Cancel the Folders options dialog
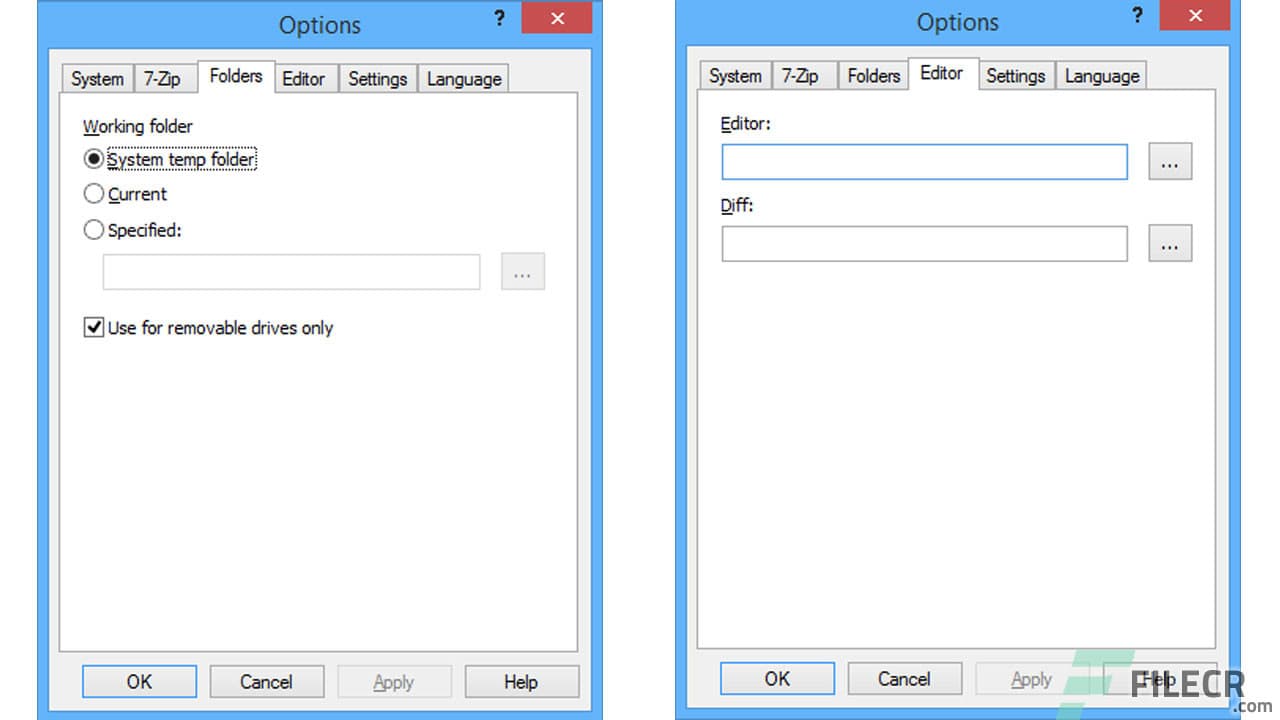Viewport: 1280px width, 720px height. [266, 682]
